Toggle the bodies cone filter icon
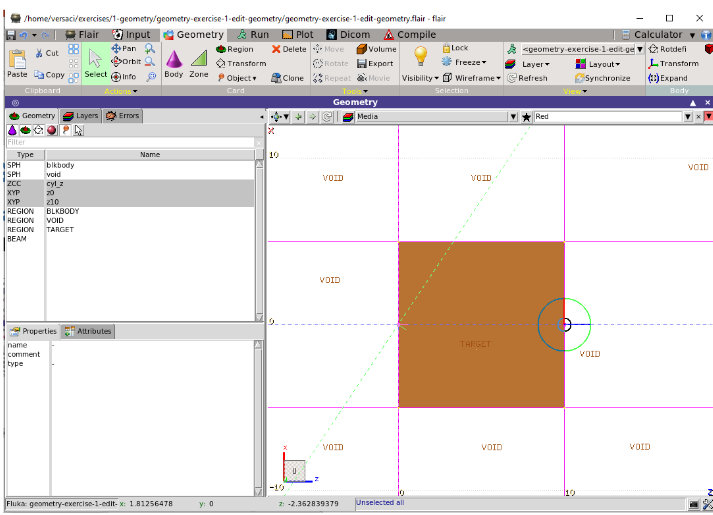The height and width of the screenshot is (515, 713). click(x=12, y=130)
